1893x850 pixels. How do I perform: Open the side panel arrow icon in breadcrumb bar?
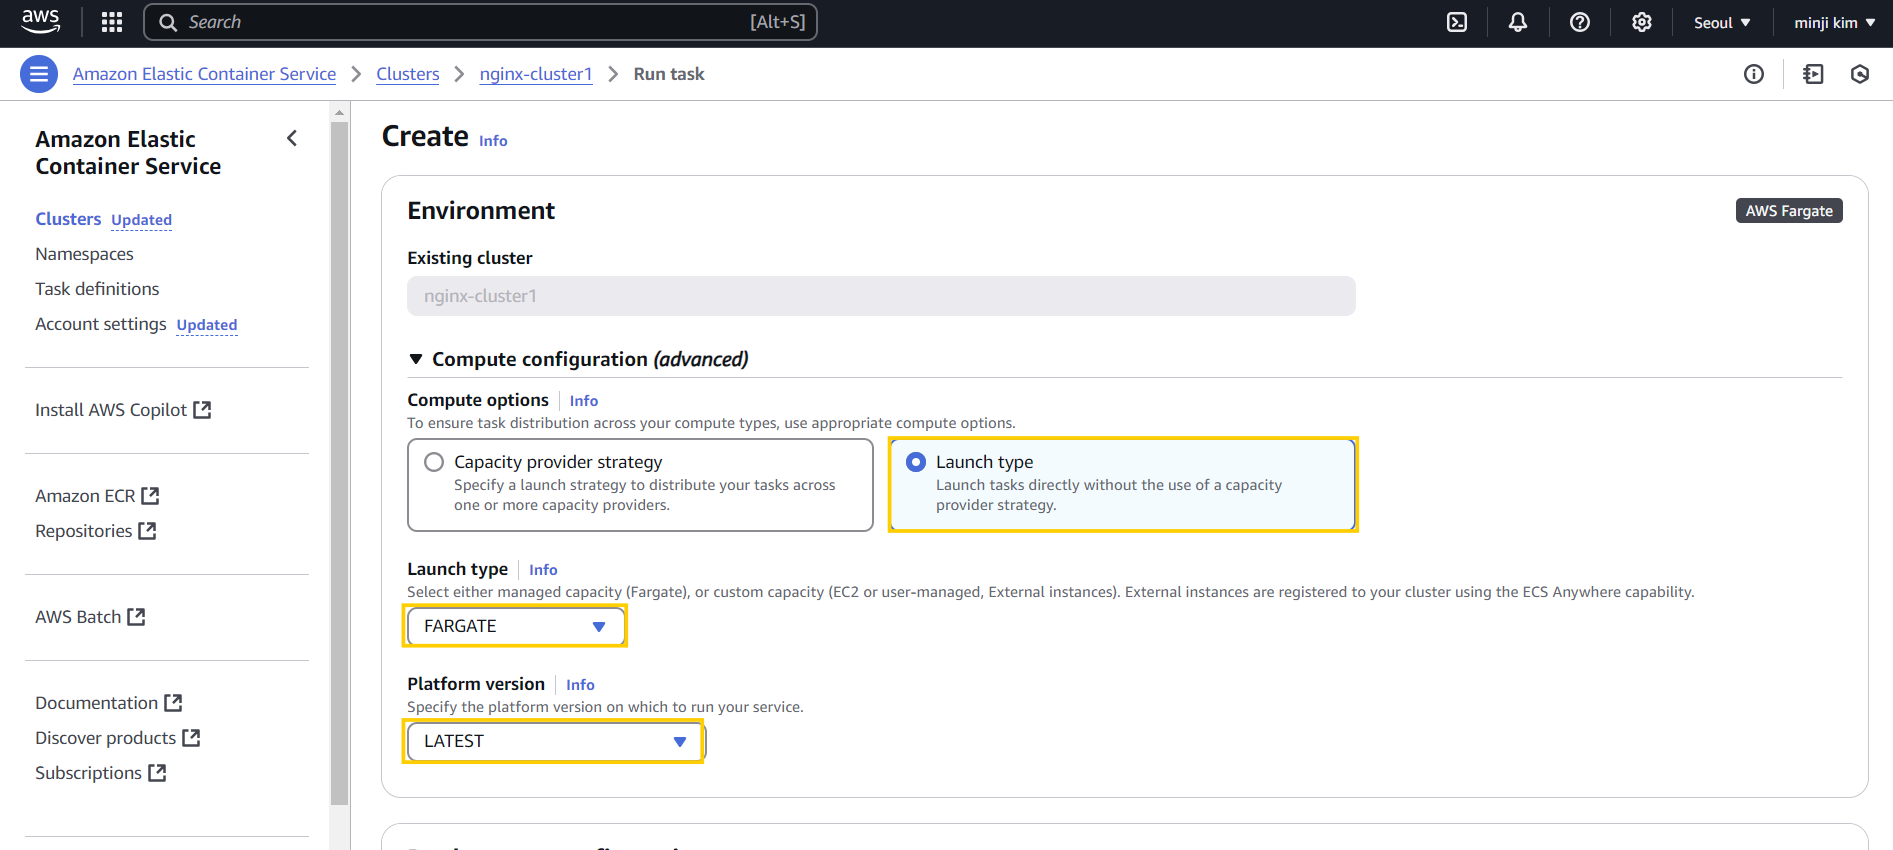click(1813, 74)
